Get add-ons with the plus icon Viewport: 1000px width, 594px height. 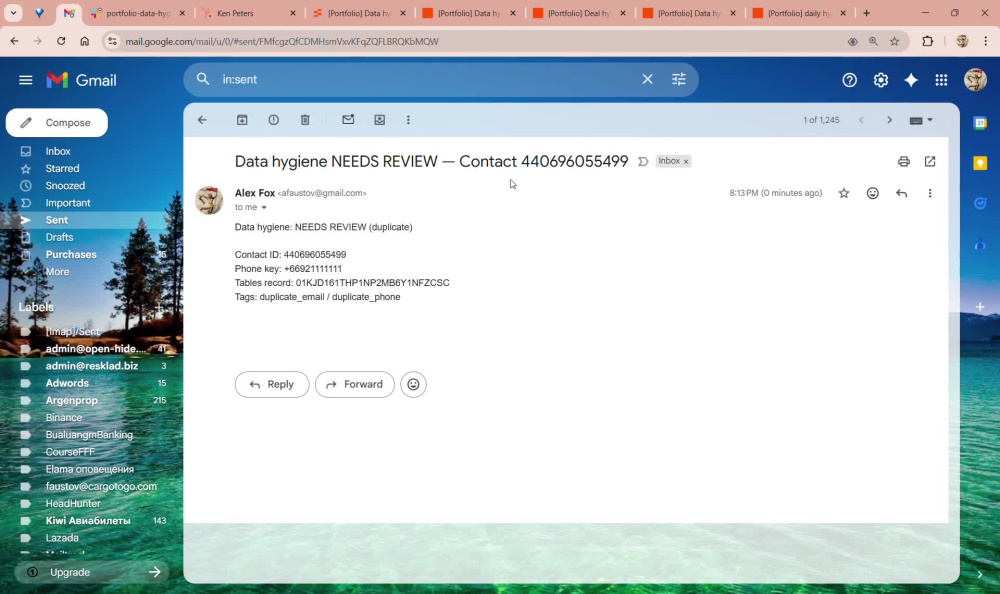tap(980, 307)
